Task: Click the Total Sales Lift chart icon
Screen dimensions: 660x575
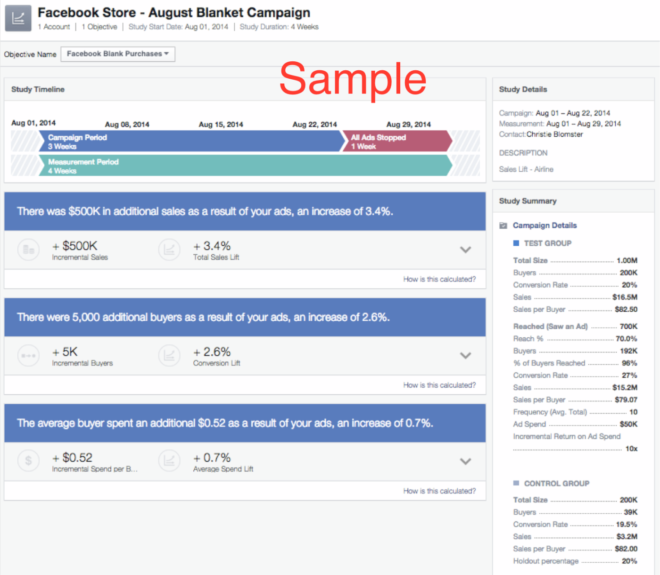Action: click(169, 250)
